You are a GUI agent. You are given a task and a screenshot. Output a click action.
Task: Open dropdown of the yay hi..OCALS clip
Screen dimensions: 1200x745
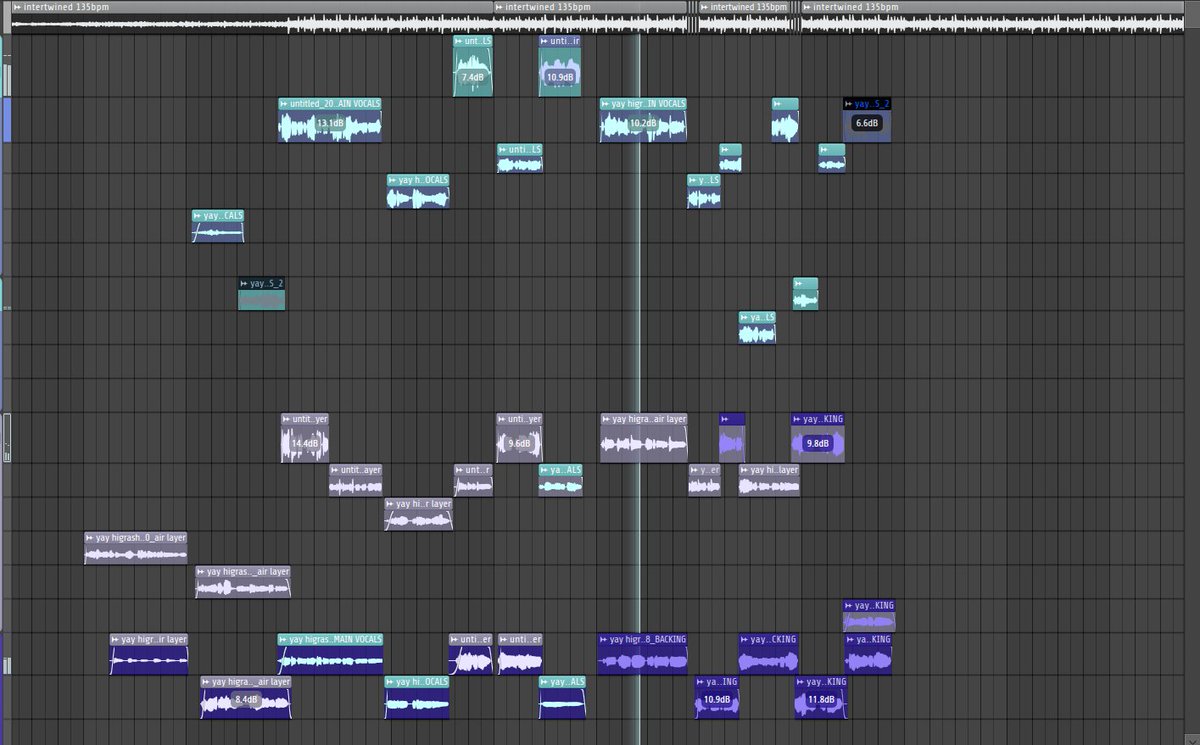pyautogui.click(x=391, y=682)
